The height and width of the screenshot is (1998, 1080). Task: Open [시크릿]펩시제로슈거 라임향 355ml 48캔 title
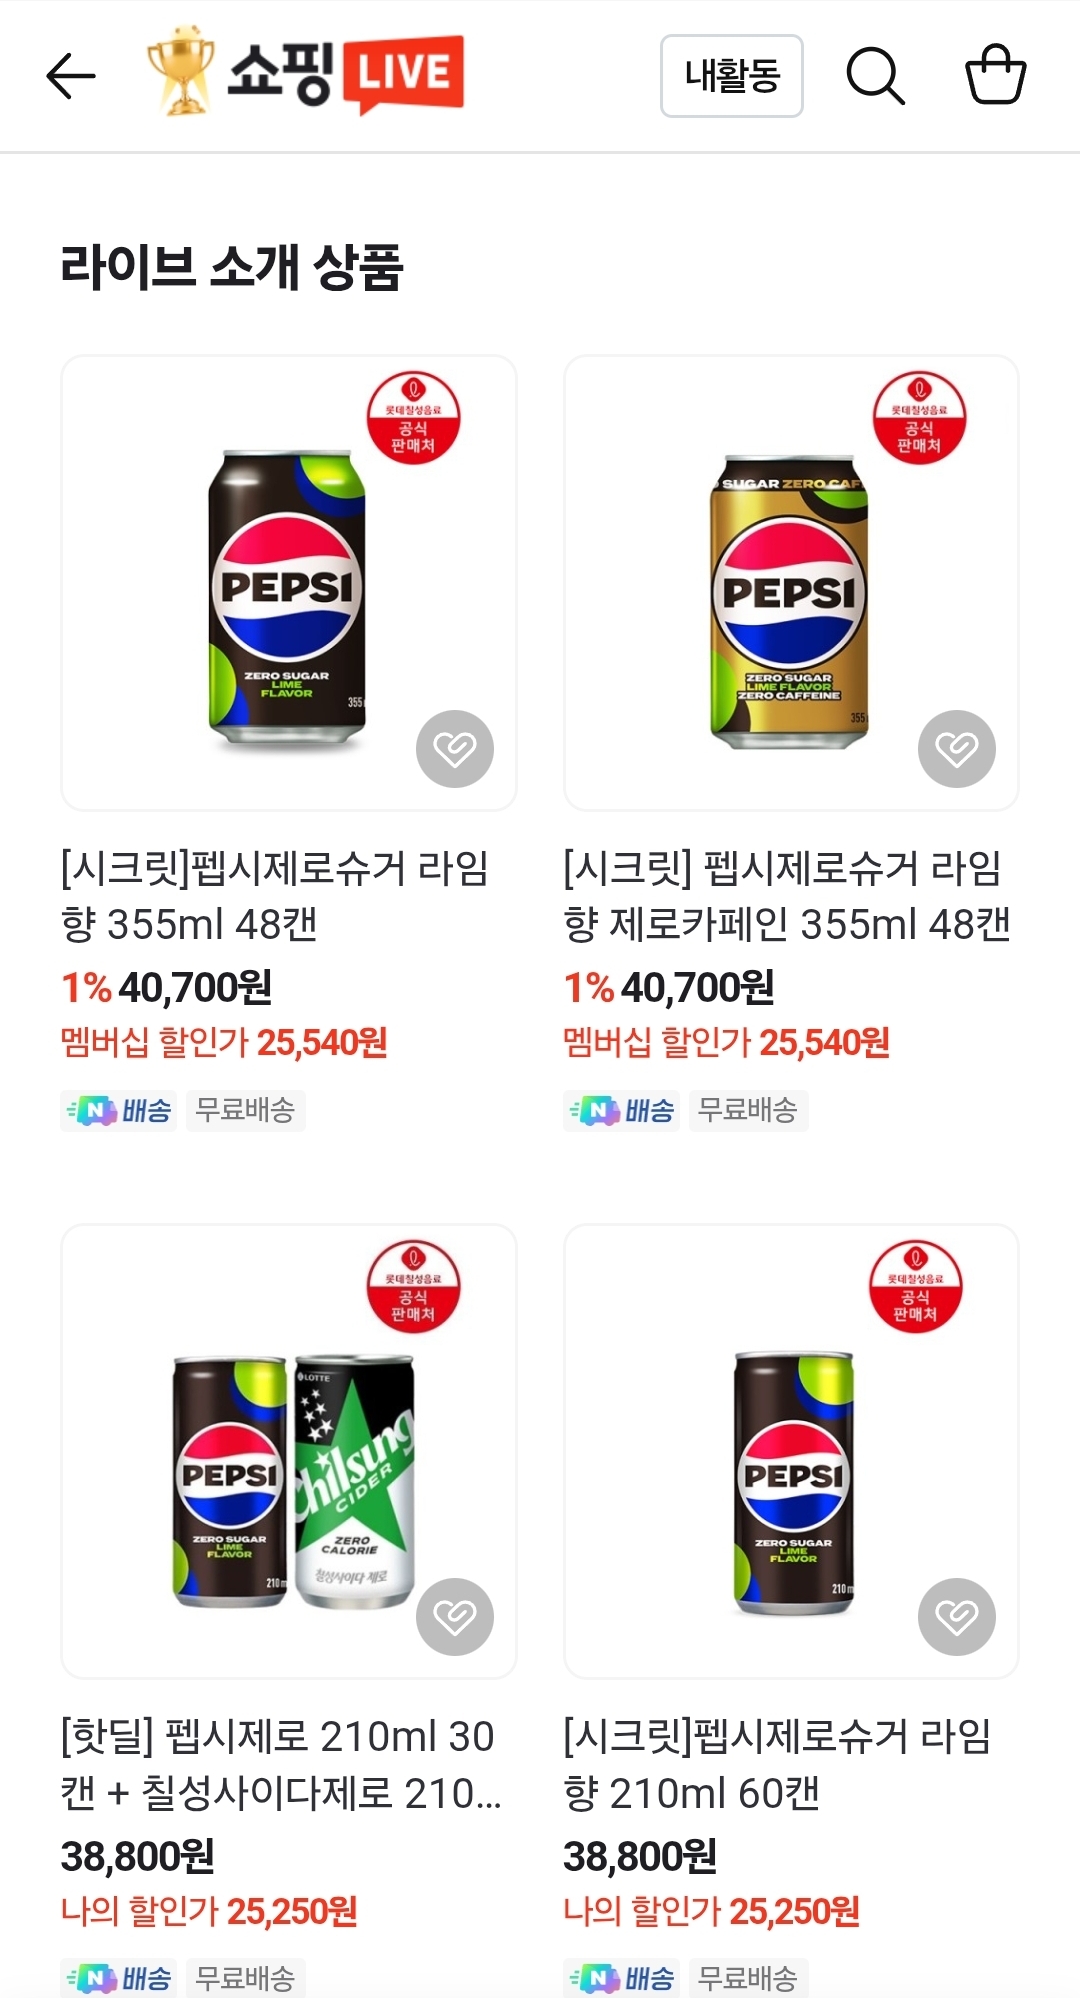(x=275, y=896)
